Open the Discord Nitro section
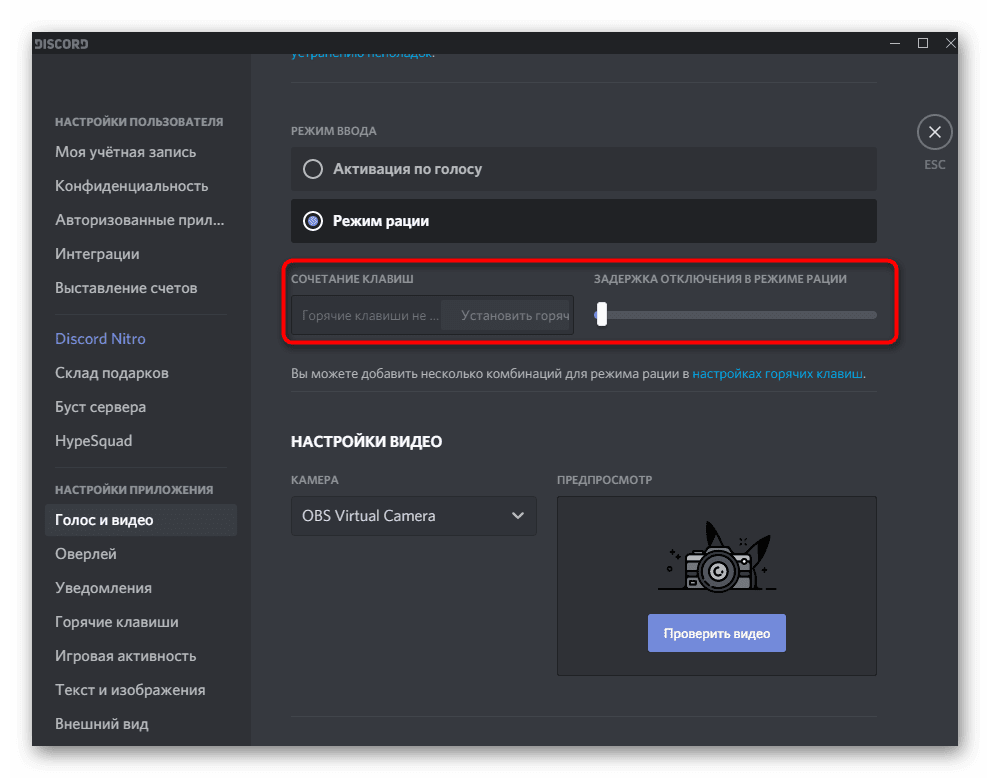990x778 pixels. [100, 339]
